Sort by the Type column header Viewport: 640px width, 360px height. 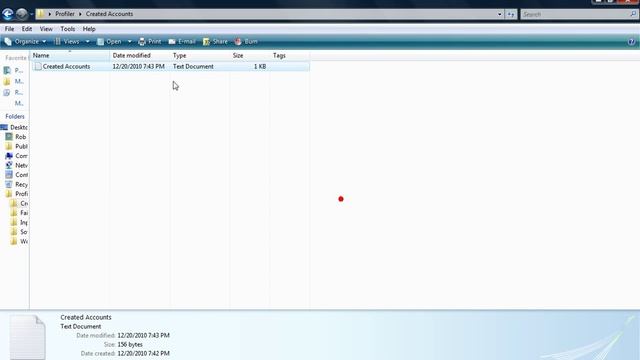(200, 56)
